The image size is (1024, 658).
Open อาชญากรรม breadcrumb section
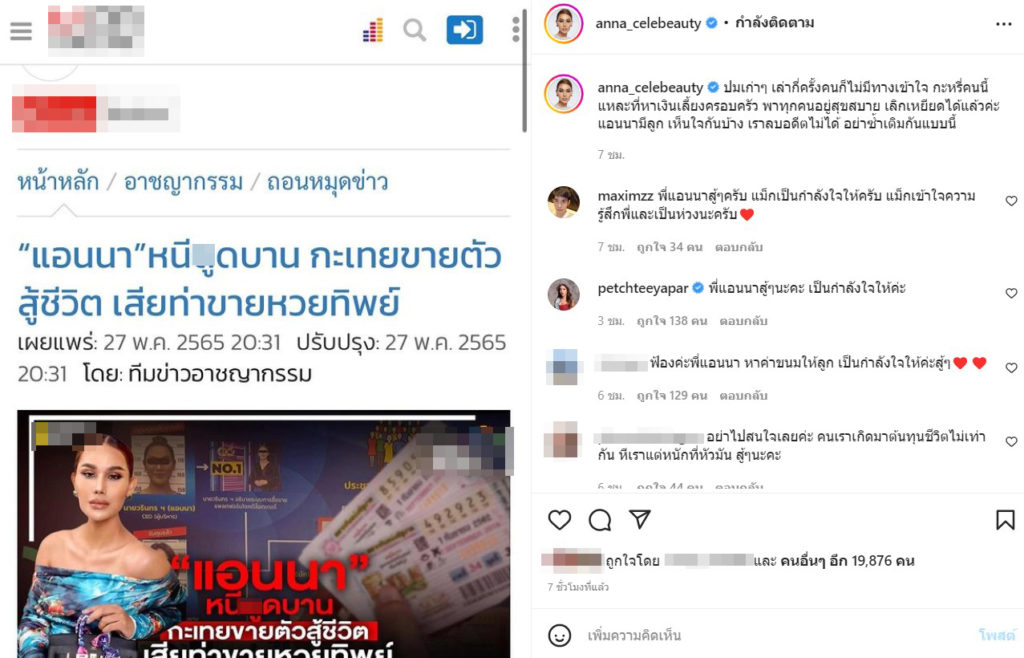184,181
